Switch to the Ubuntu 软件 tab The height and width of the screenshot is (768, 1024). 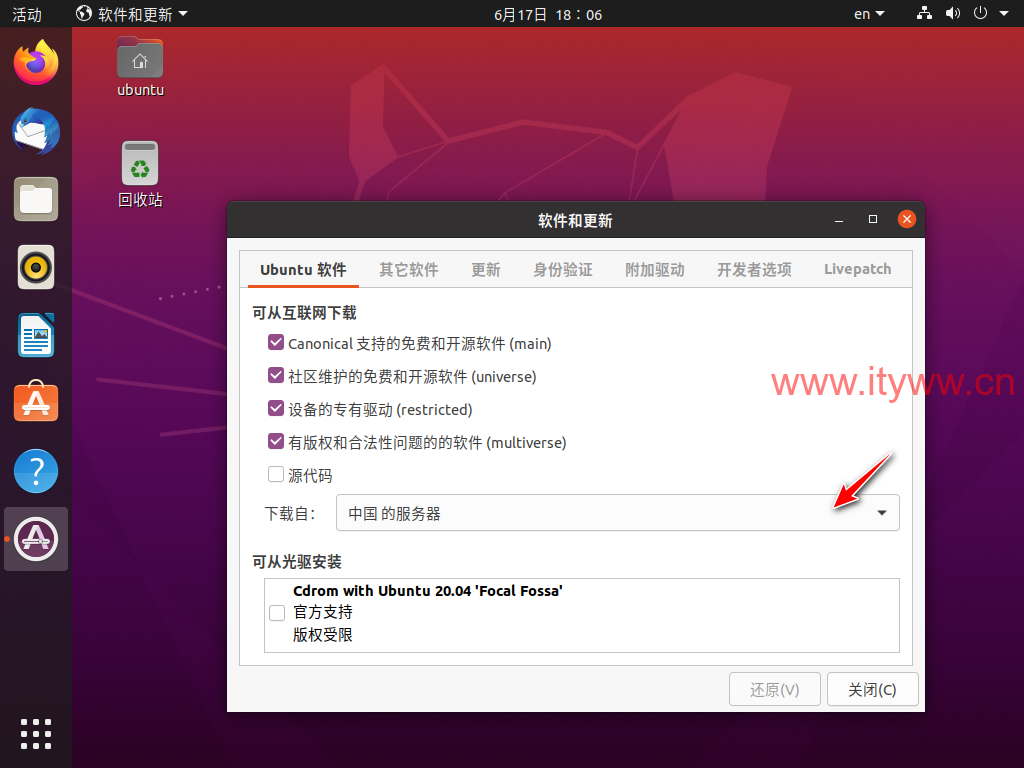pos(303,270)
